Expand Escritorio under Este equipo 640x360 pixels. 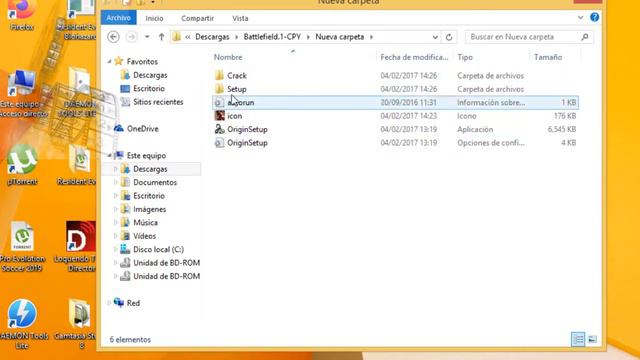point(116,196)
